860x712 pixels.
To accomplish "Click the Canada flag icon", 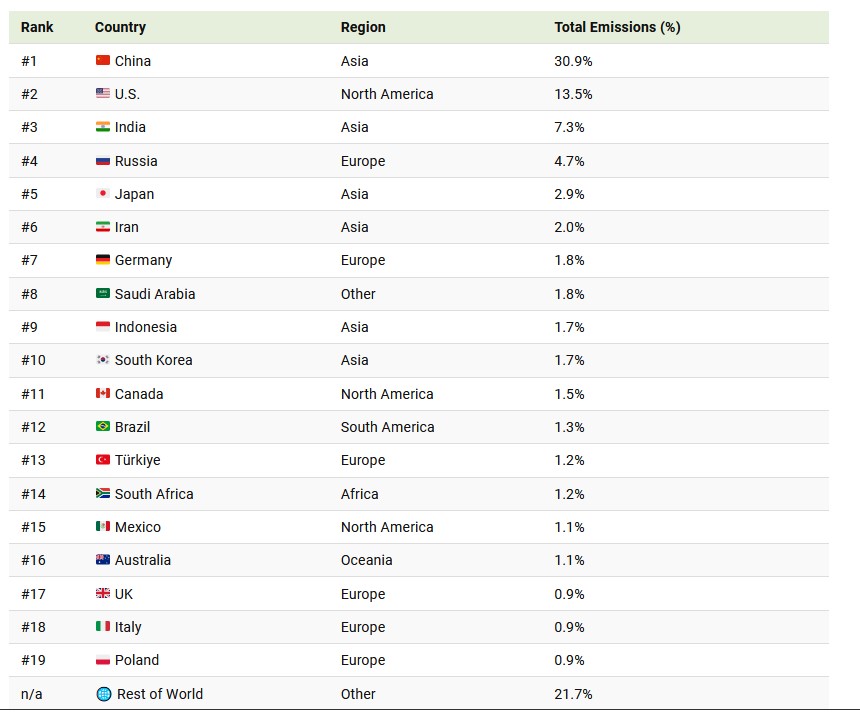I will 103,394.
